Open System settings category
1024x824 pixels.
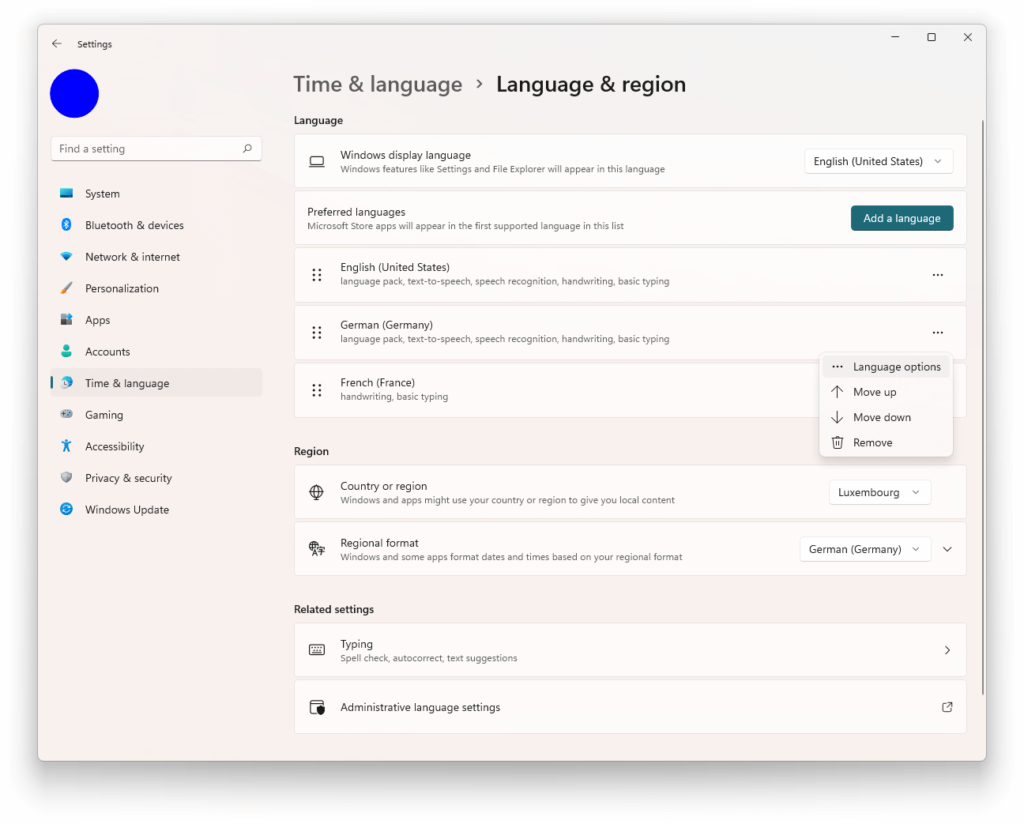(157, 193)
